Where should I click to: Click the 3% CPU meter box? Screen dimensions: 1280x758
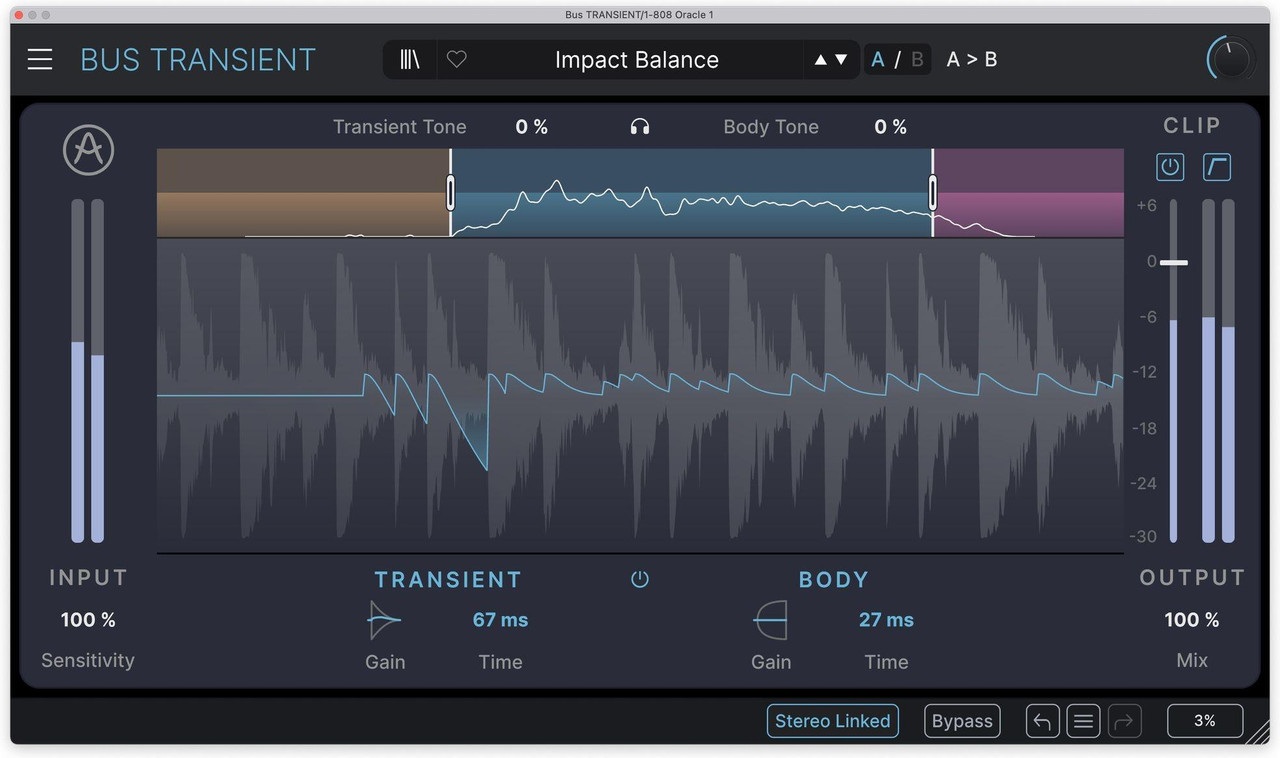pos(1205,721)
